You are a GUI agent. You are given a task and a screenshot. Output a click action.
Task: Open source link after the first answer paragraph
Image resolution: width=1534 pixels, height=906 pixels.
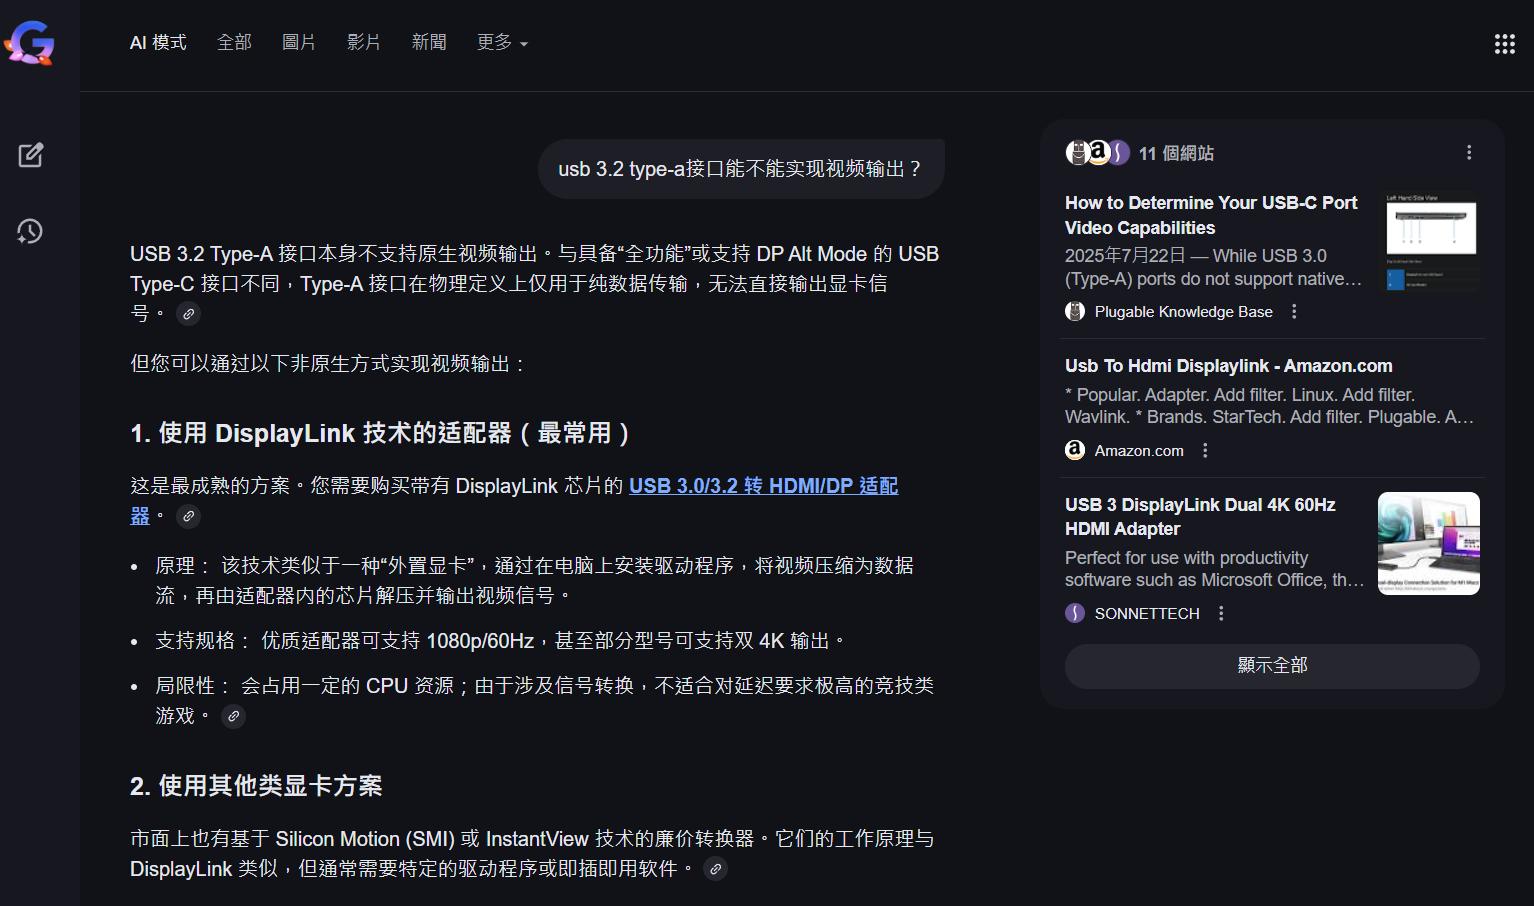(188, 314)
